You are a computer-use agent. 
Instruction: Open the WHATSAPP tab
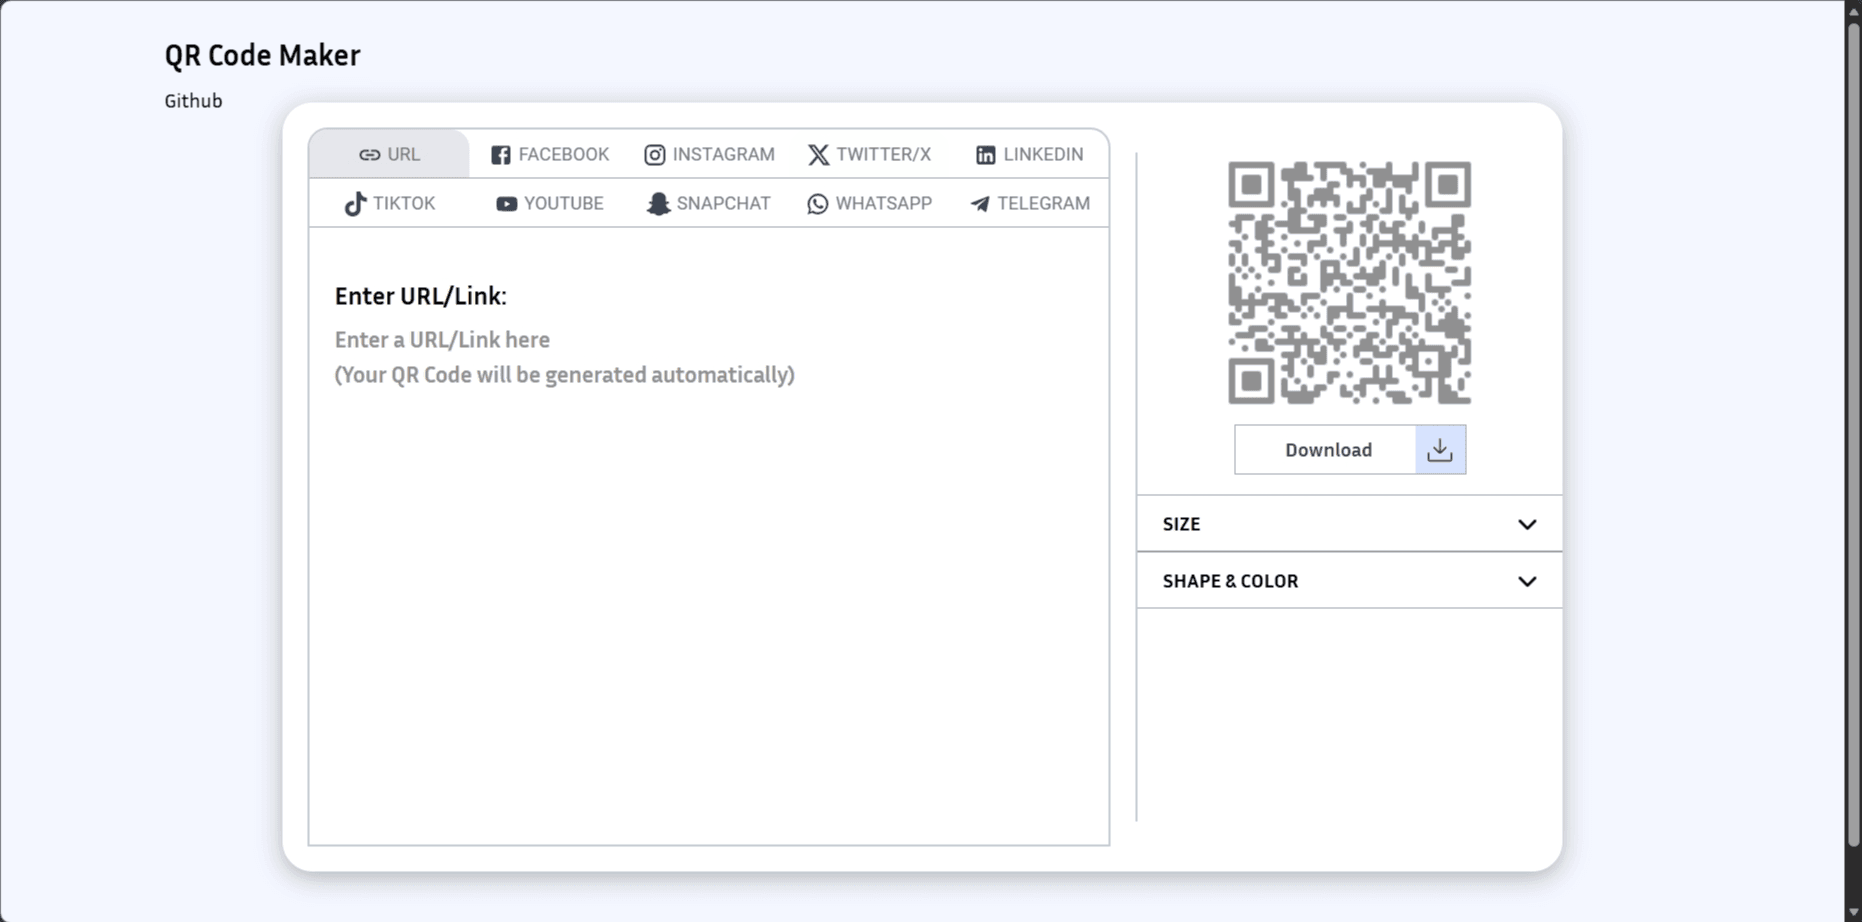[869, 203]
